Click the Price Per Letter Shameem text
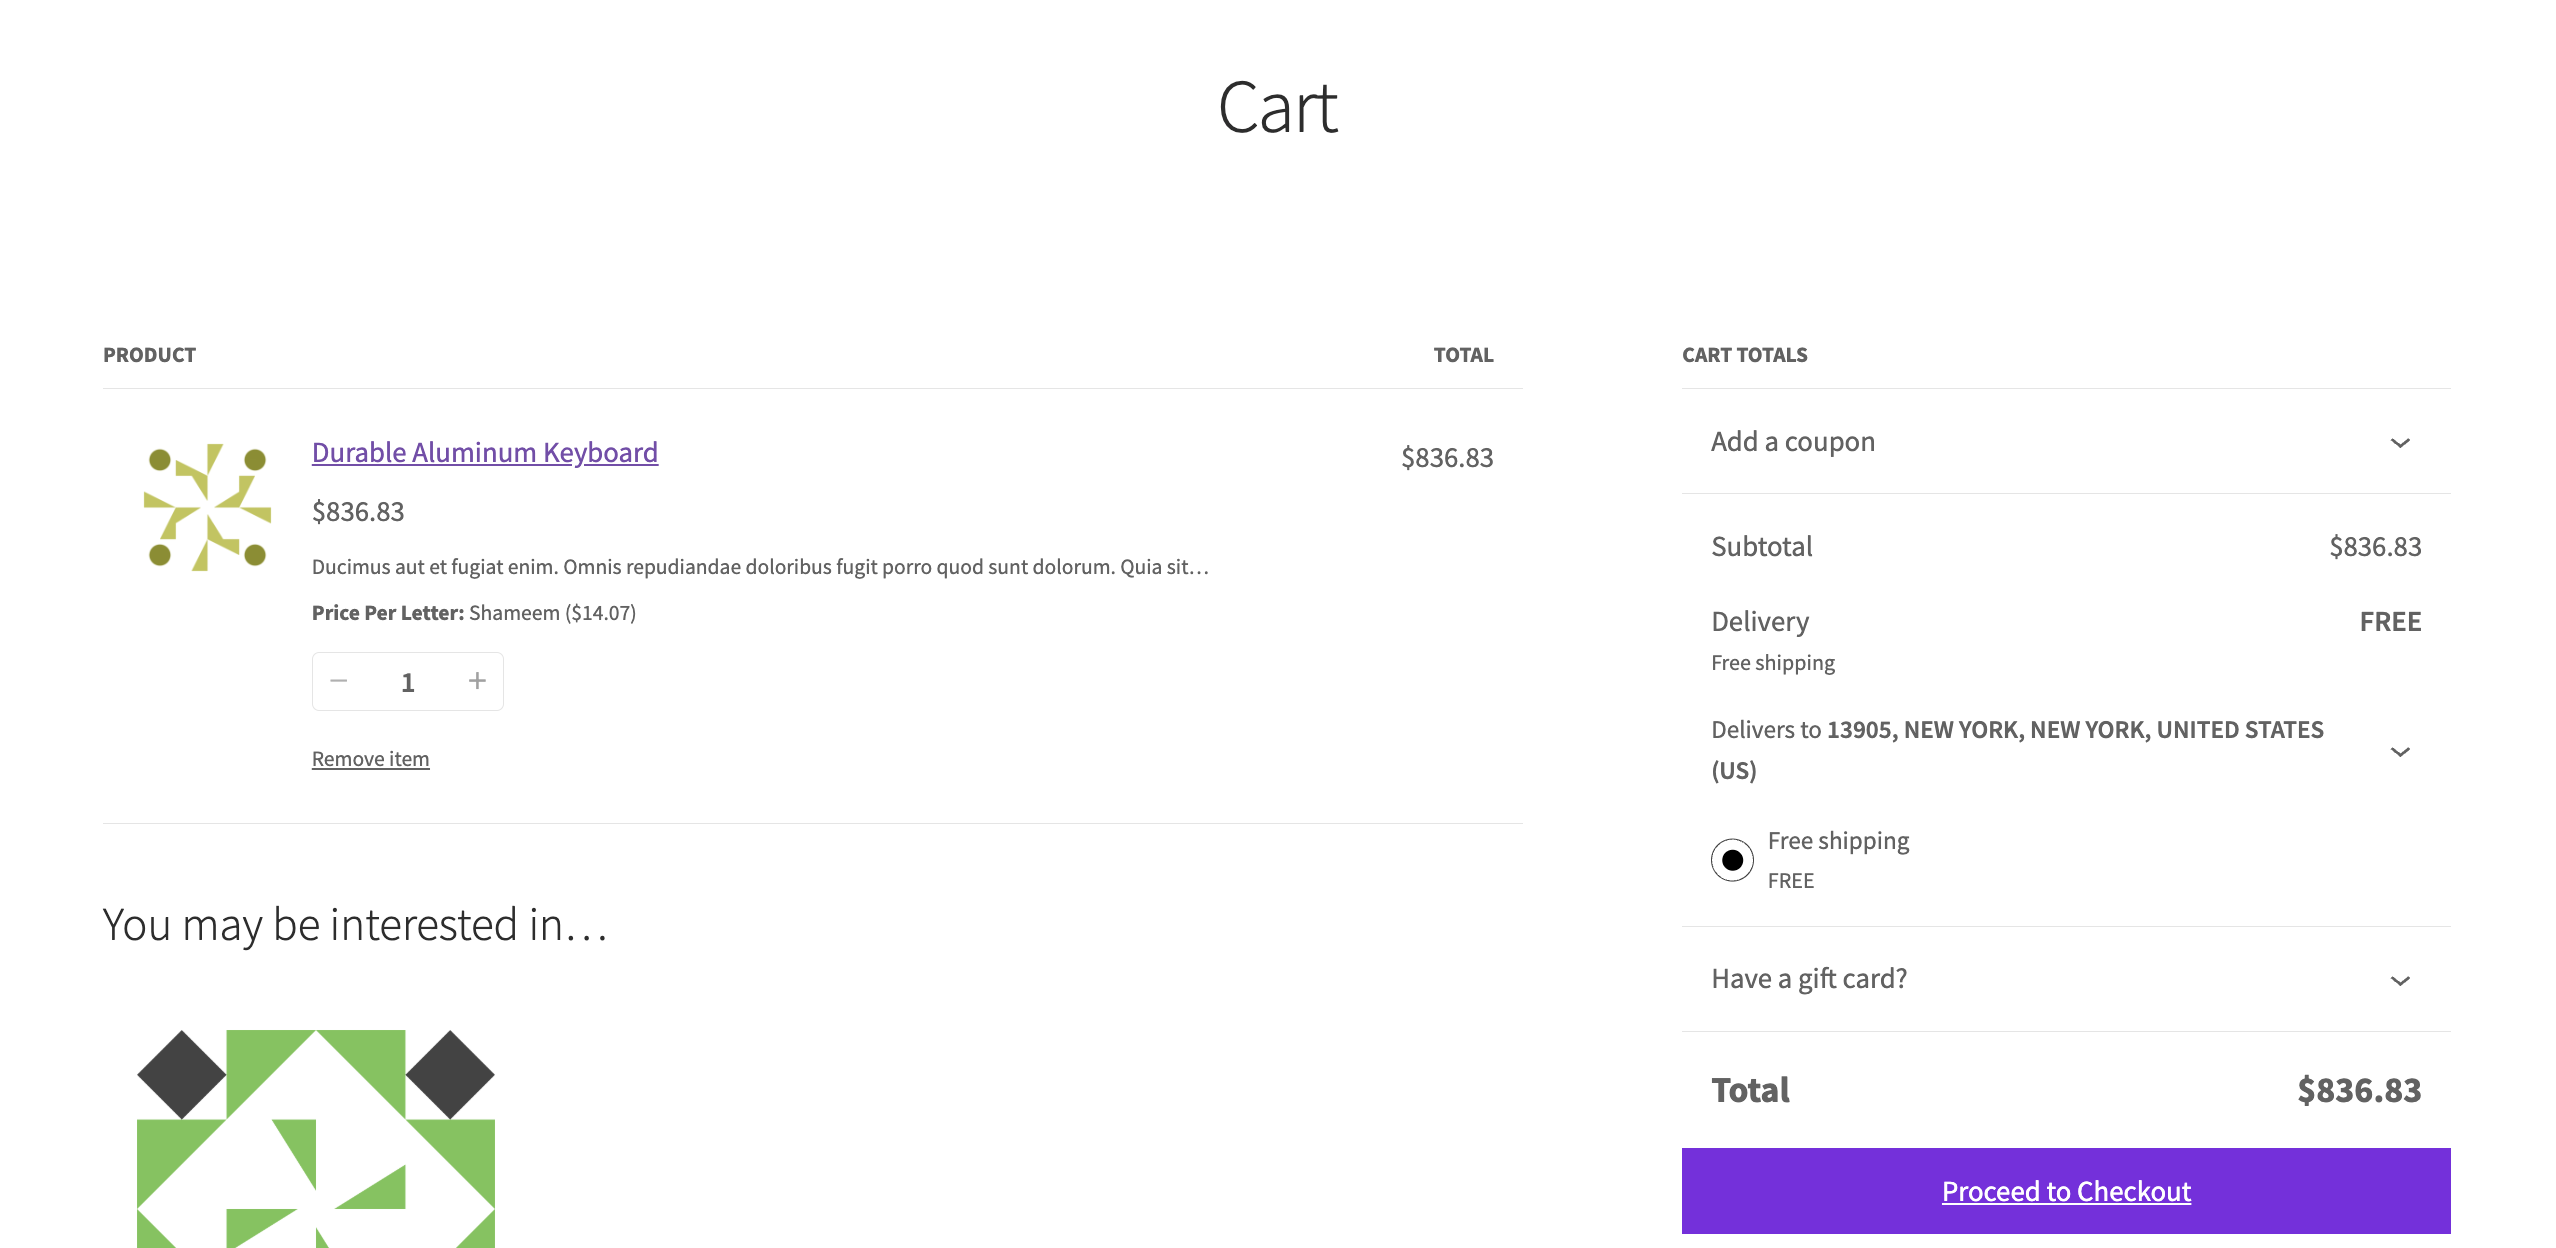Screen dimensions: 2556x1248 click(x=474, y=613)
